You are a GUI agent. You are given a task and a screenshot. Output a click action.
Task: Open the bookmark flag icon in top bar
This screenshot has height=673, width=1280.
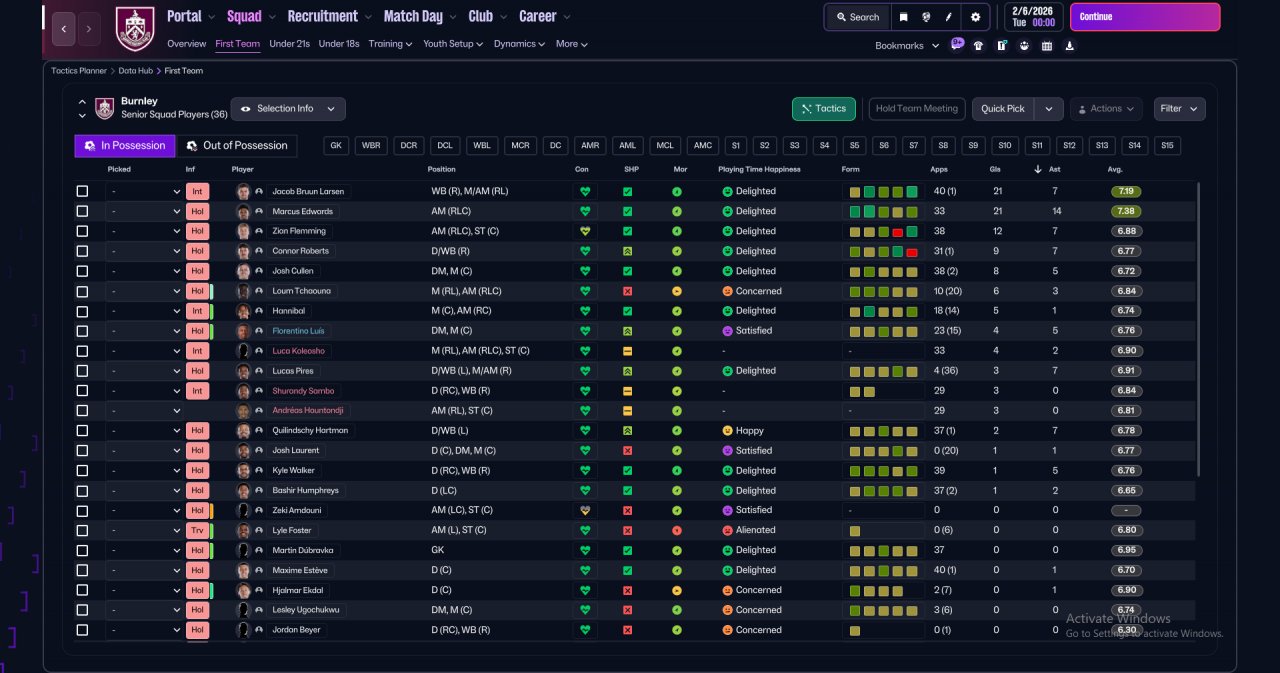(x=904, y=17)
